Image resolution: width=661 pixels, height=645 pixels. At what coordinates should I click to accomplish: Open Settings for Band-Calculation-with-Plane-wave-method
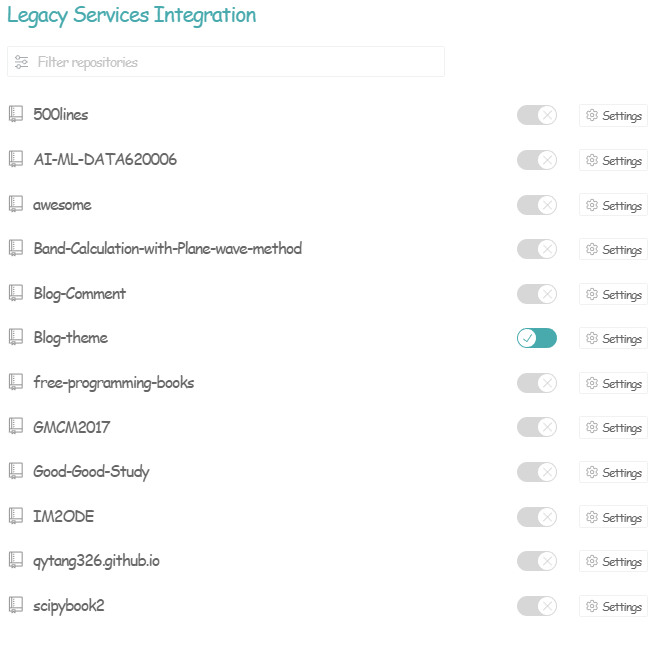(613, 249)
